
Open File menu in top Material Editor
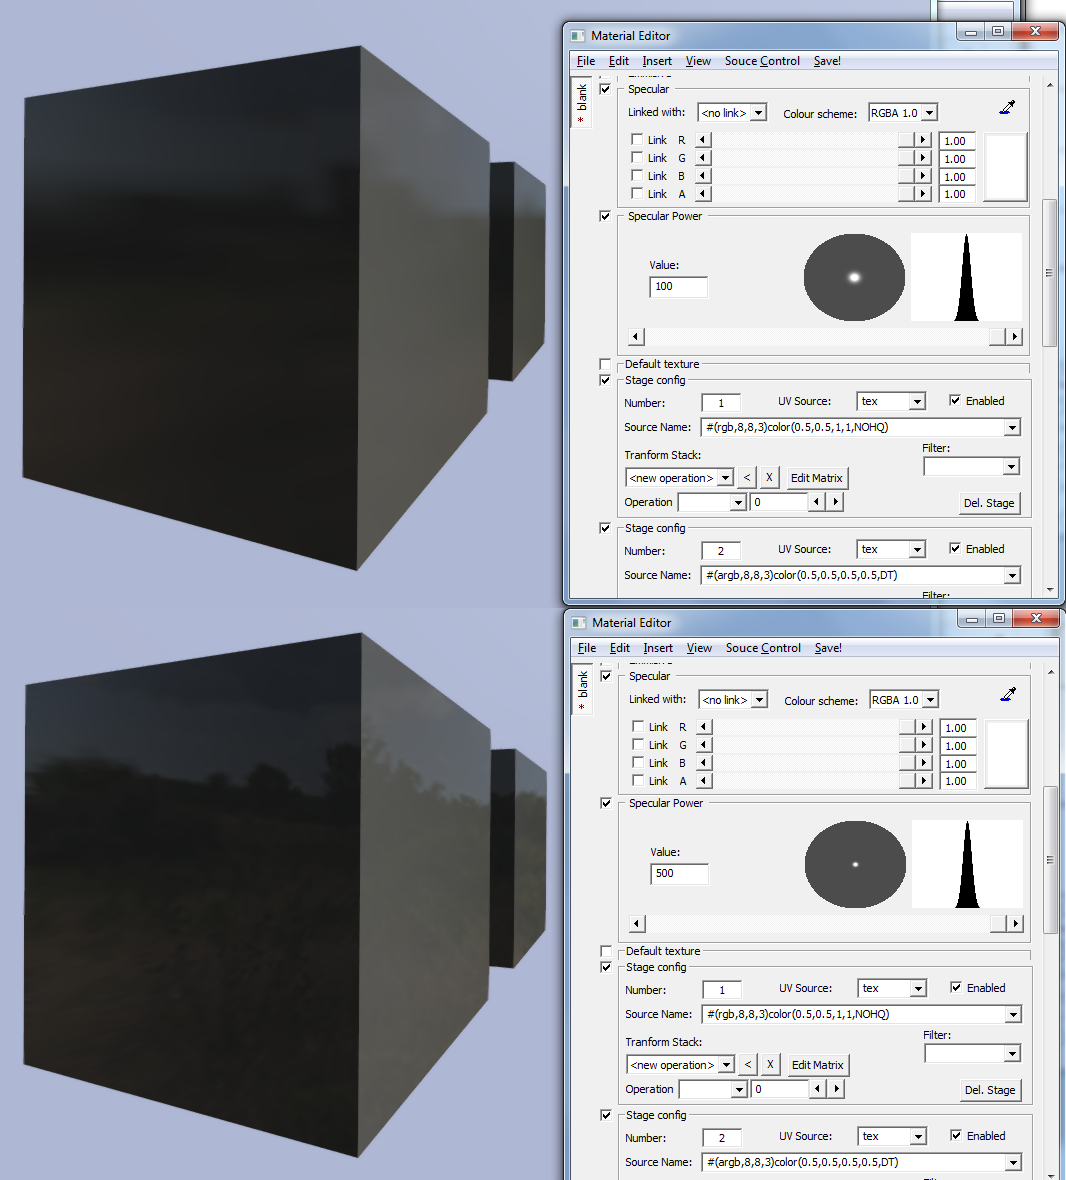point(586,61)
